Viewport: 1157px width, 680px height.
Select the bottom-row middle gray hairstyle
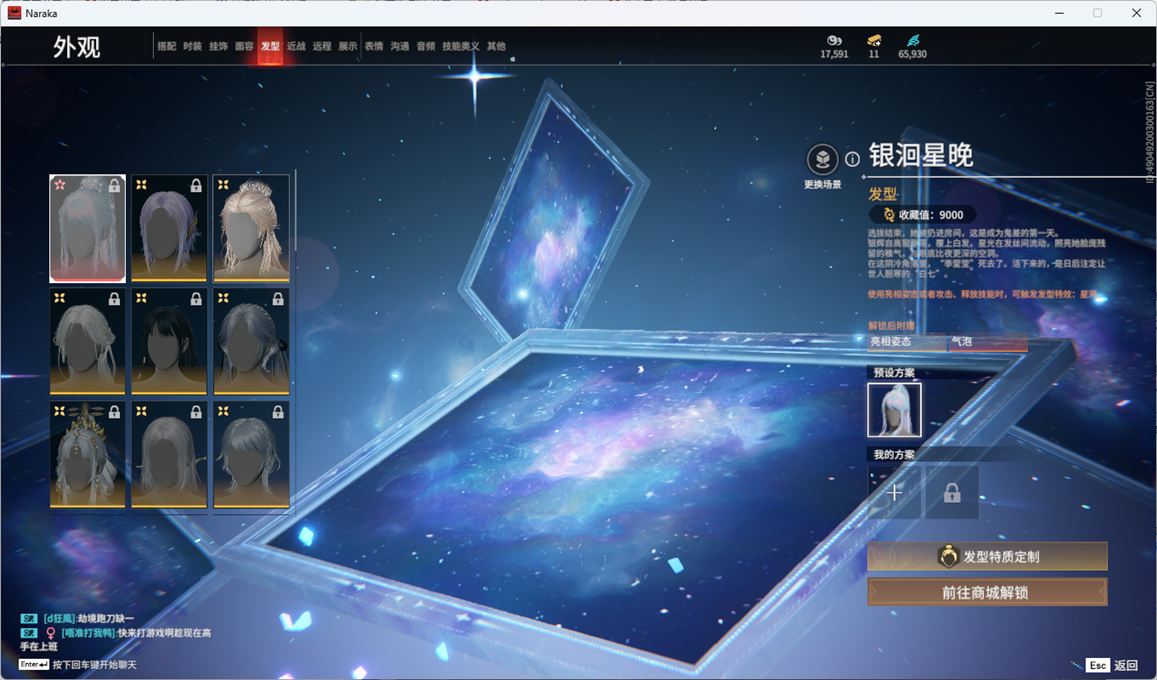(169, 455)
